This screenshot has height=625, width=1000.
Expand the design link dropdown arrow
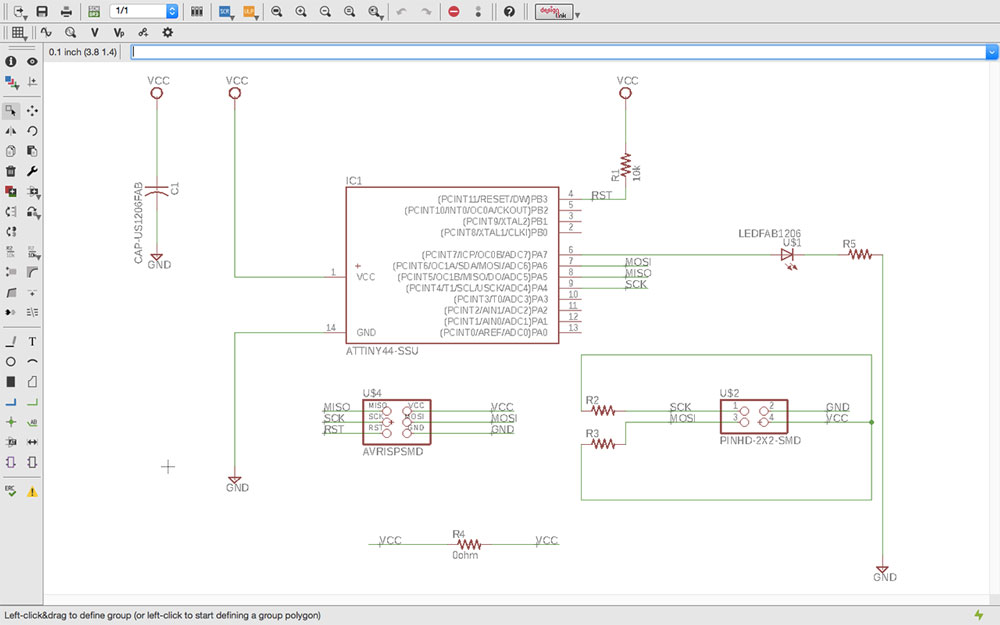[577, 15]
